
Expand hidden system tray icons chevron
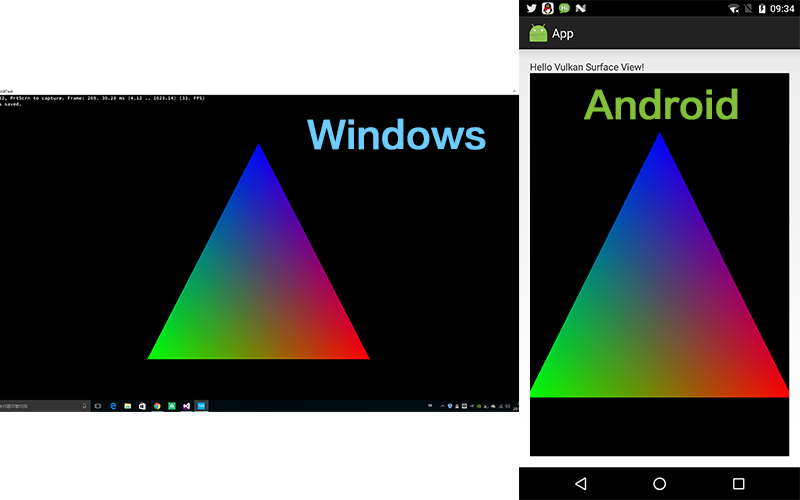443,406
